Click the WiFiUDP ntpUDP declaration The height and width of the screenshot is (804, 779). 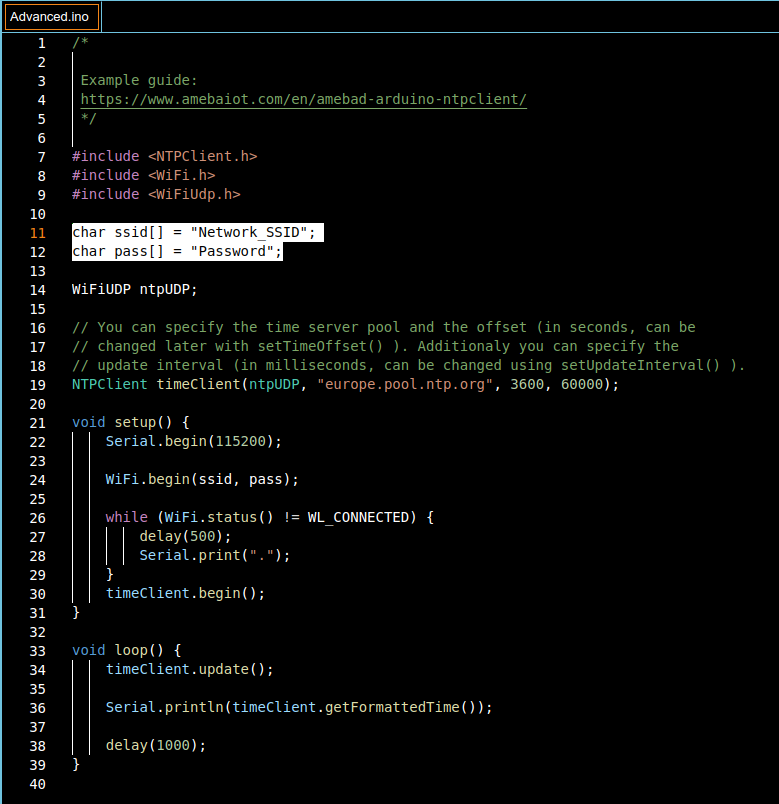[x=135, y=290]
